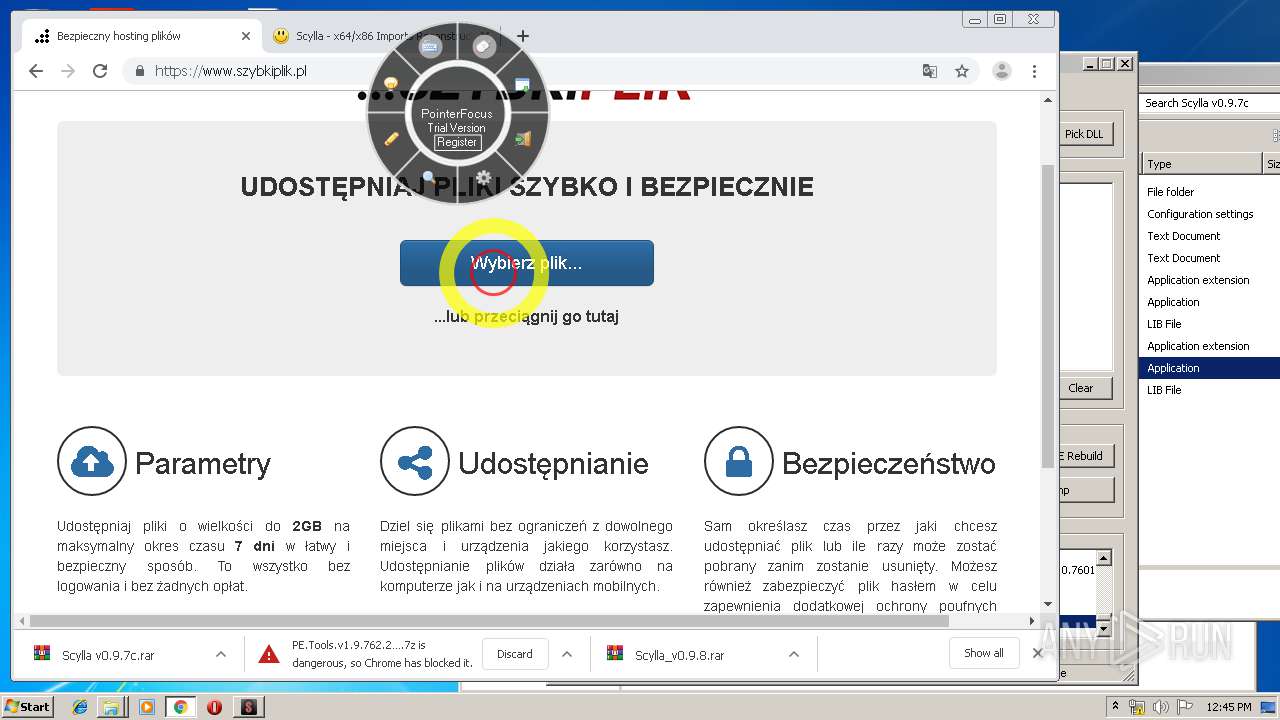Click the Google Translate icon in address bar
Viewport: 1280px width, 720px height.
tap(930, 71)
